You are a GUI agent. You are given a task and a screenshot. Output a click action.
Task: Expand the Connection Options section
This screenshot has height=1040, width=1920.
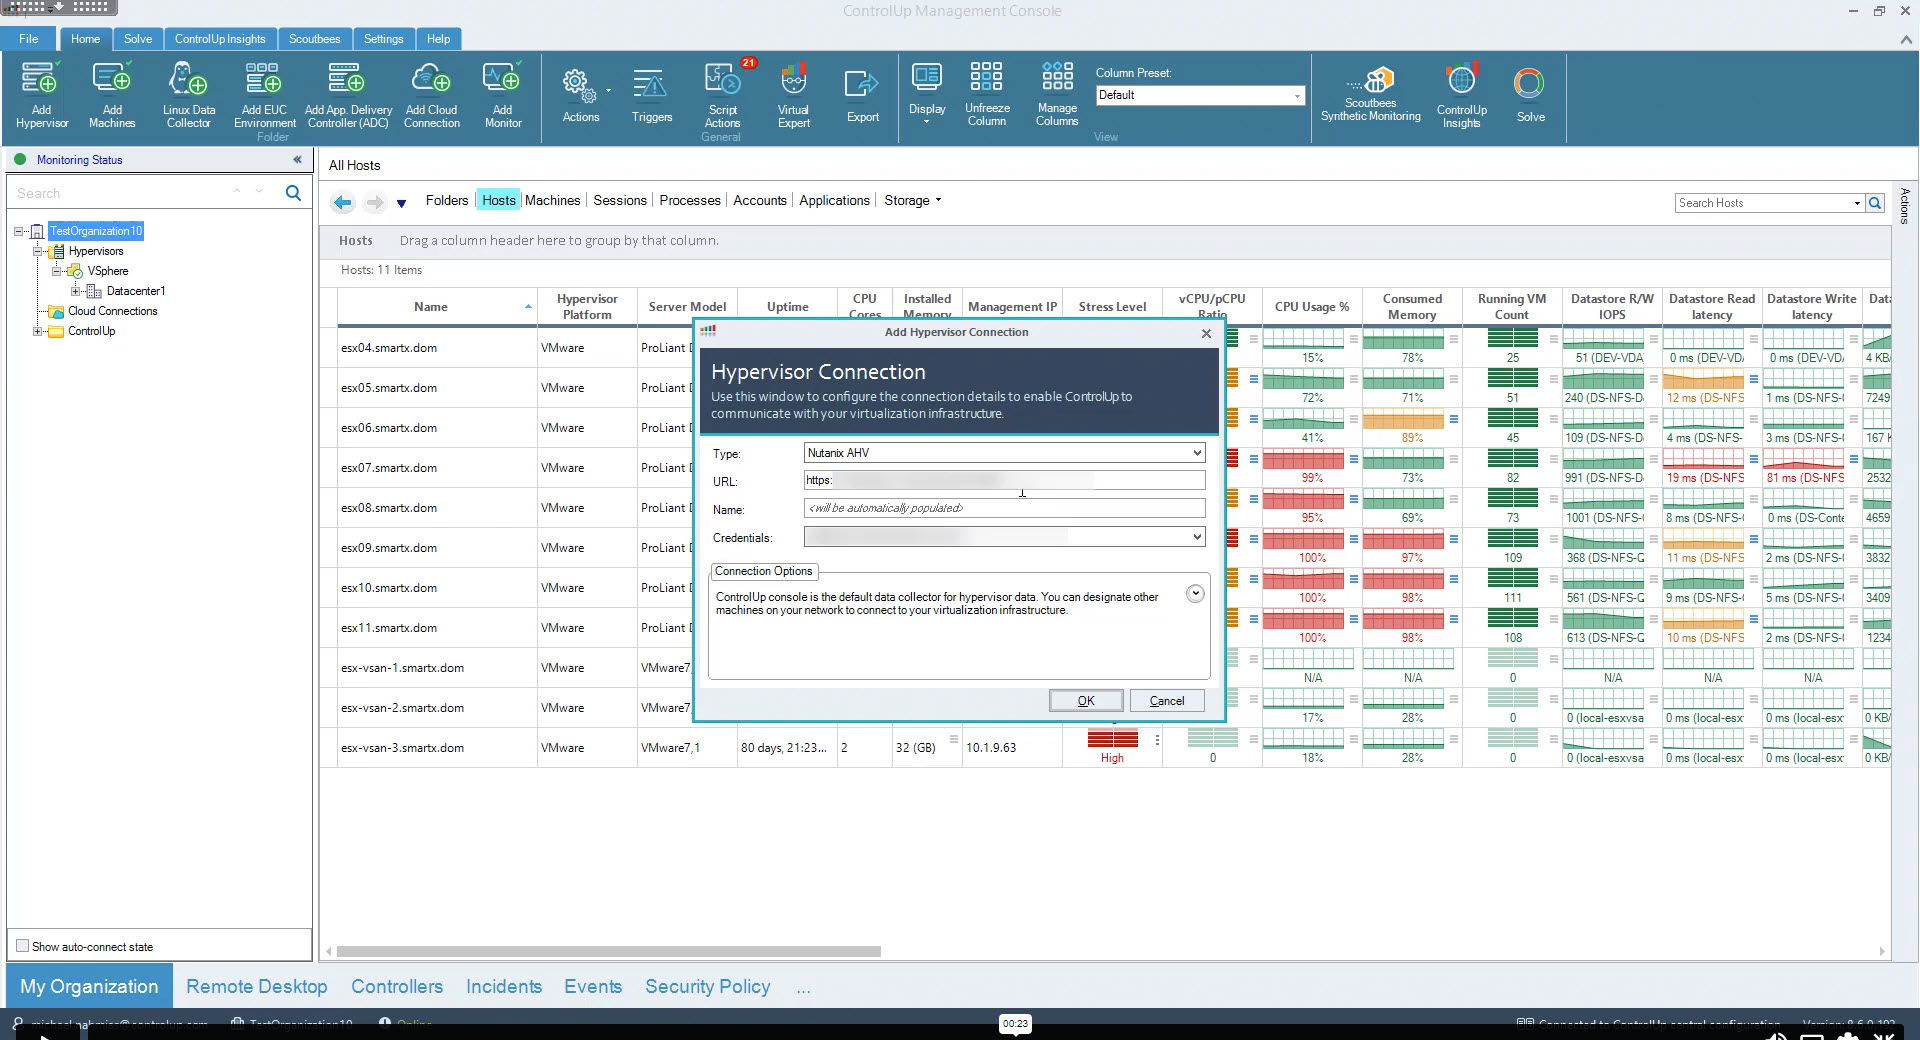pyautogui.click(x=1194, y=594)
